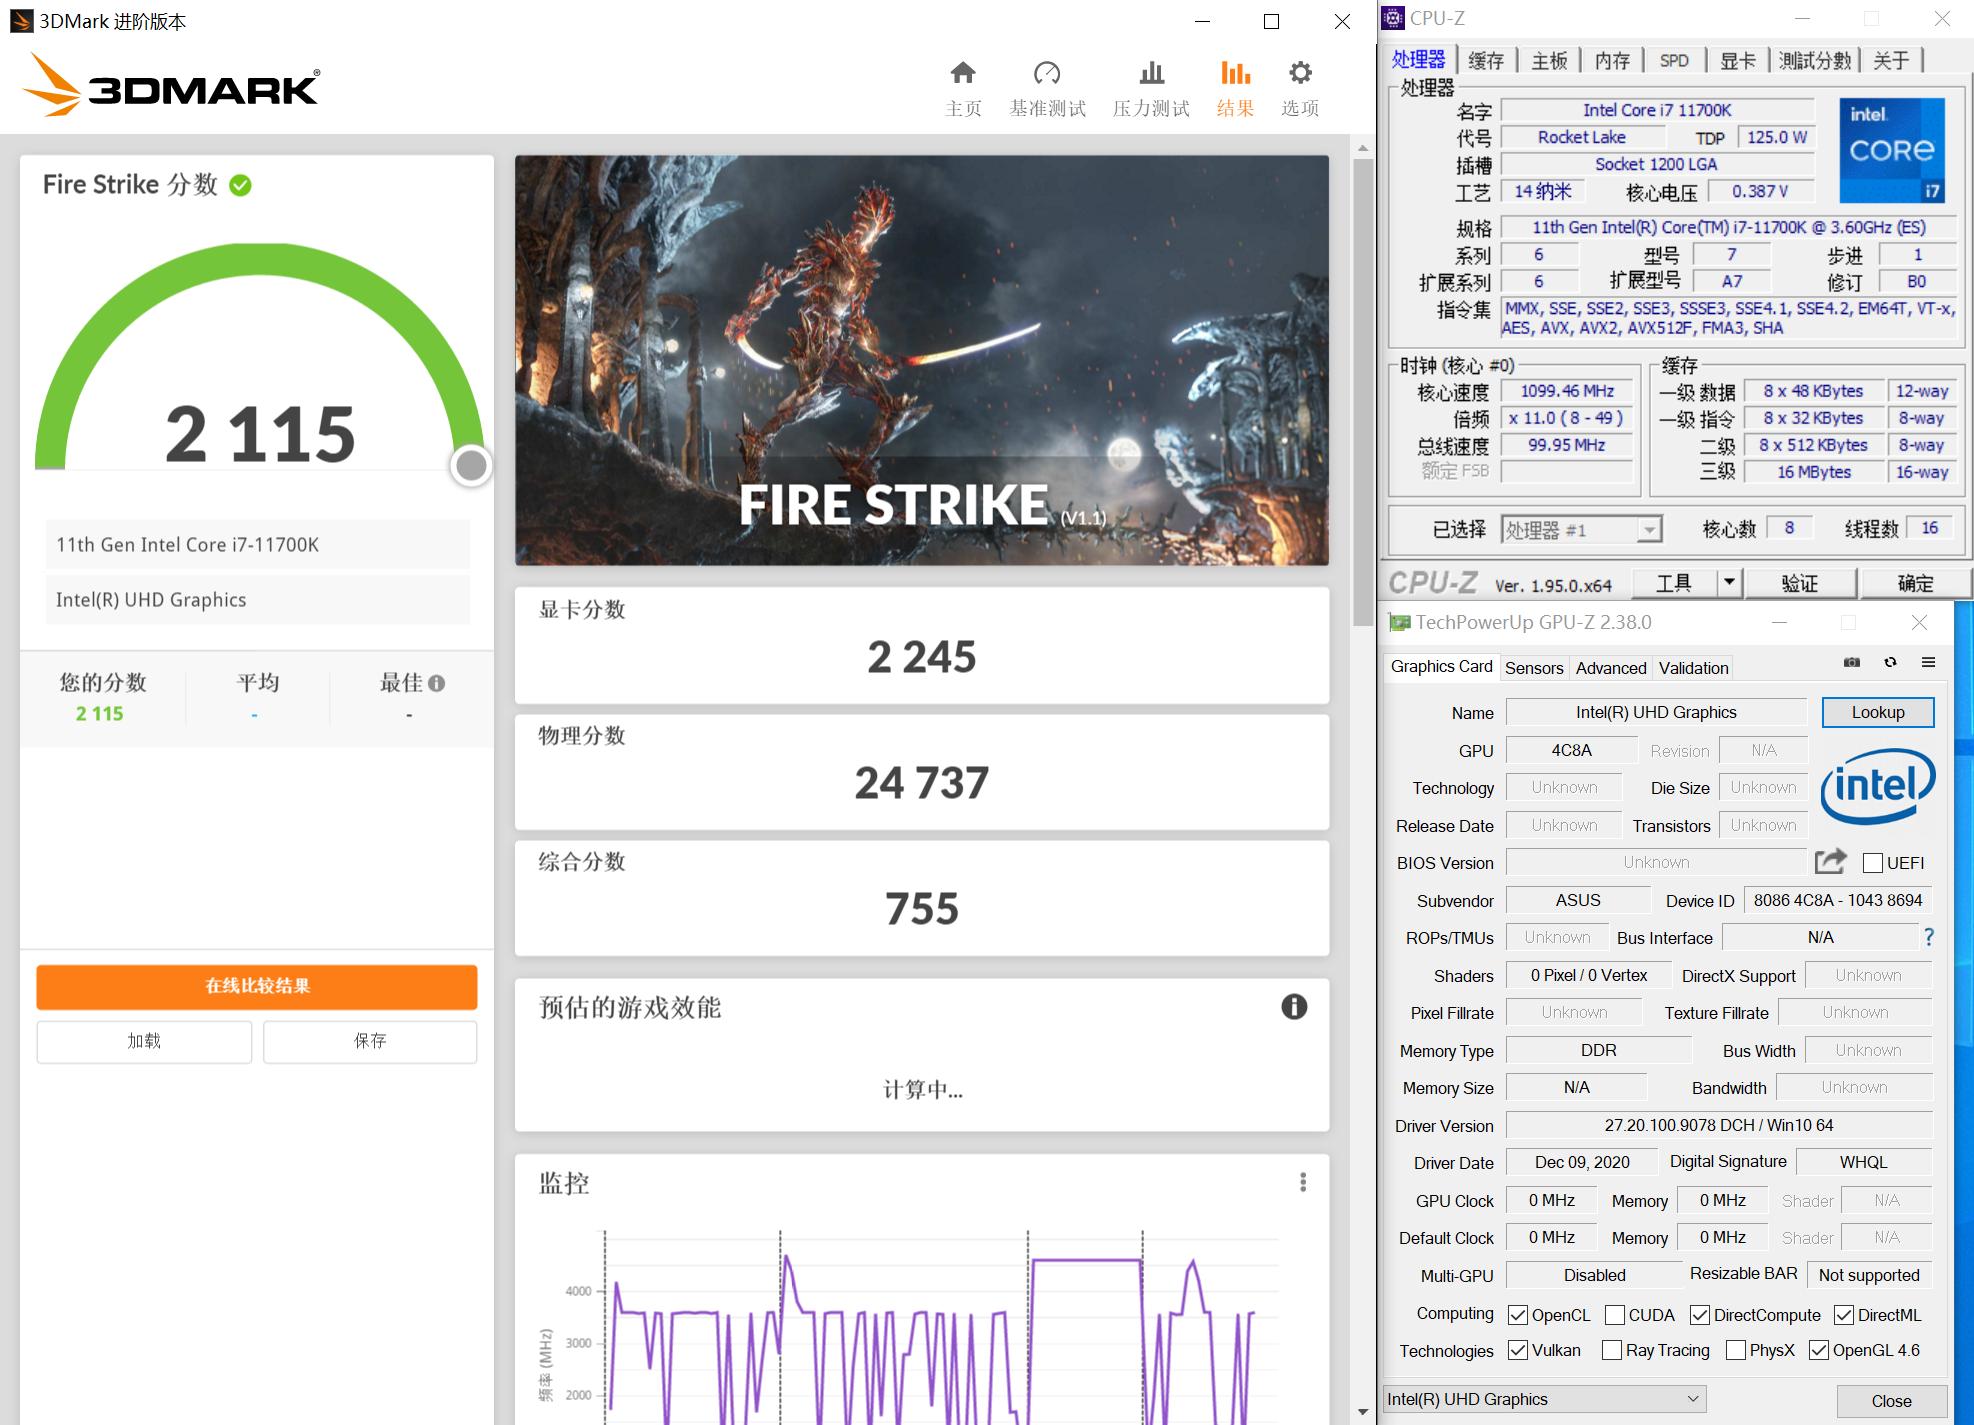Open GPU-Z hamburger menu
1974x1425 pixels.
click(1929, 663)
